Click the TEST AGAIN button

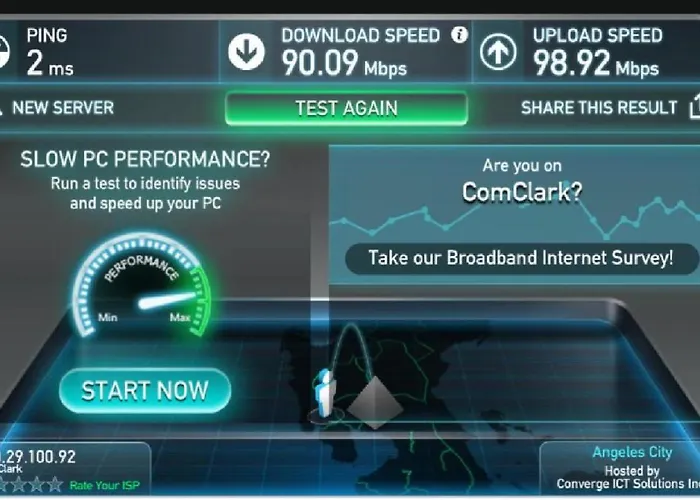pyautogui.click(x=346, y=108)
